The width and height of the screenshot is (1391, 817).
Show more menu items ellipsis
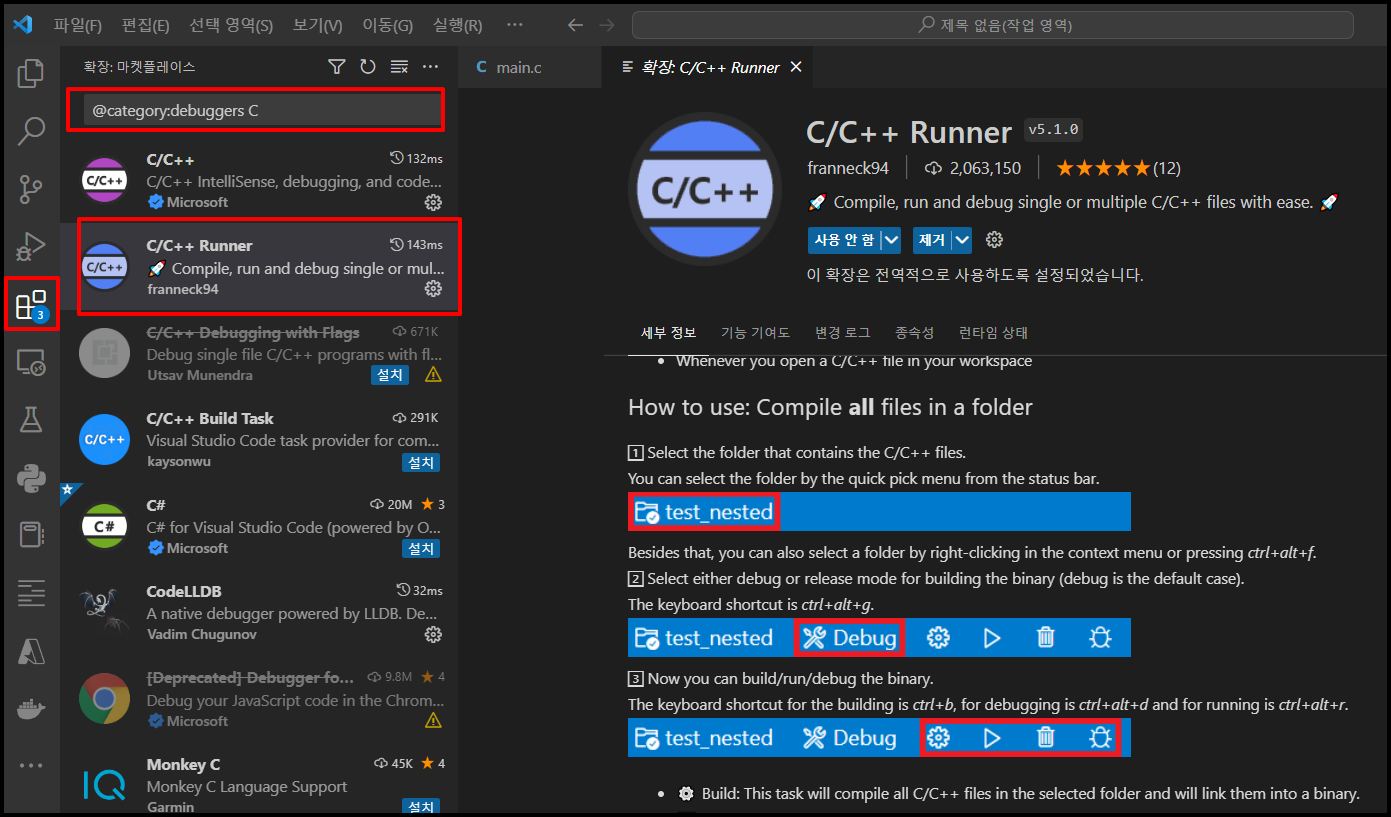(515, 25)
